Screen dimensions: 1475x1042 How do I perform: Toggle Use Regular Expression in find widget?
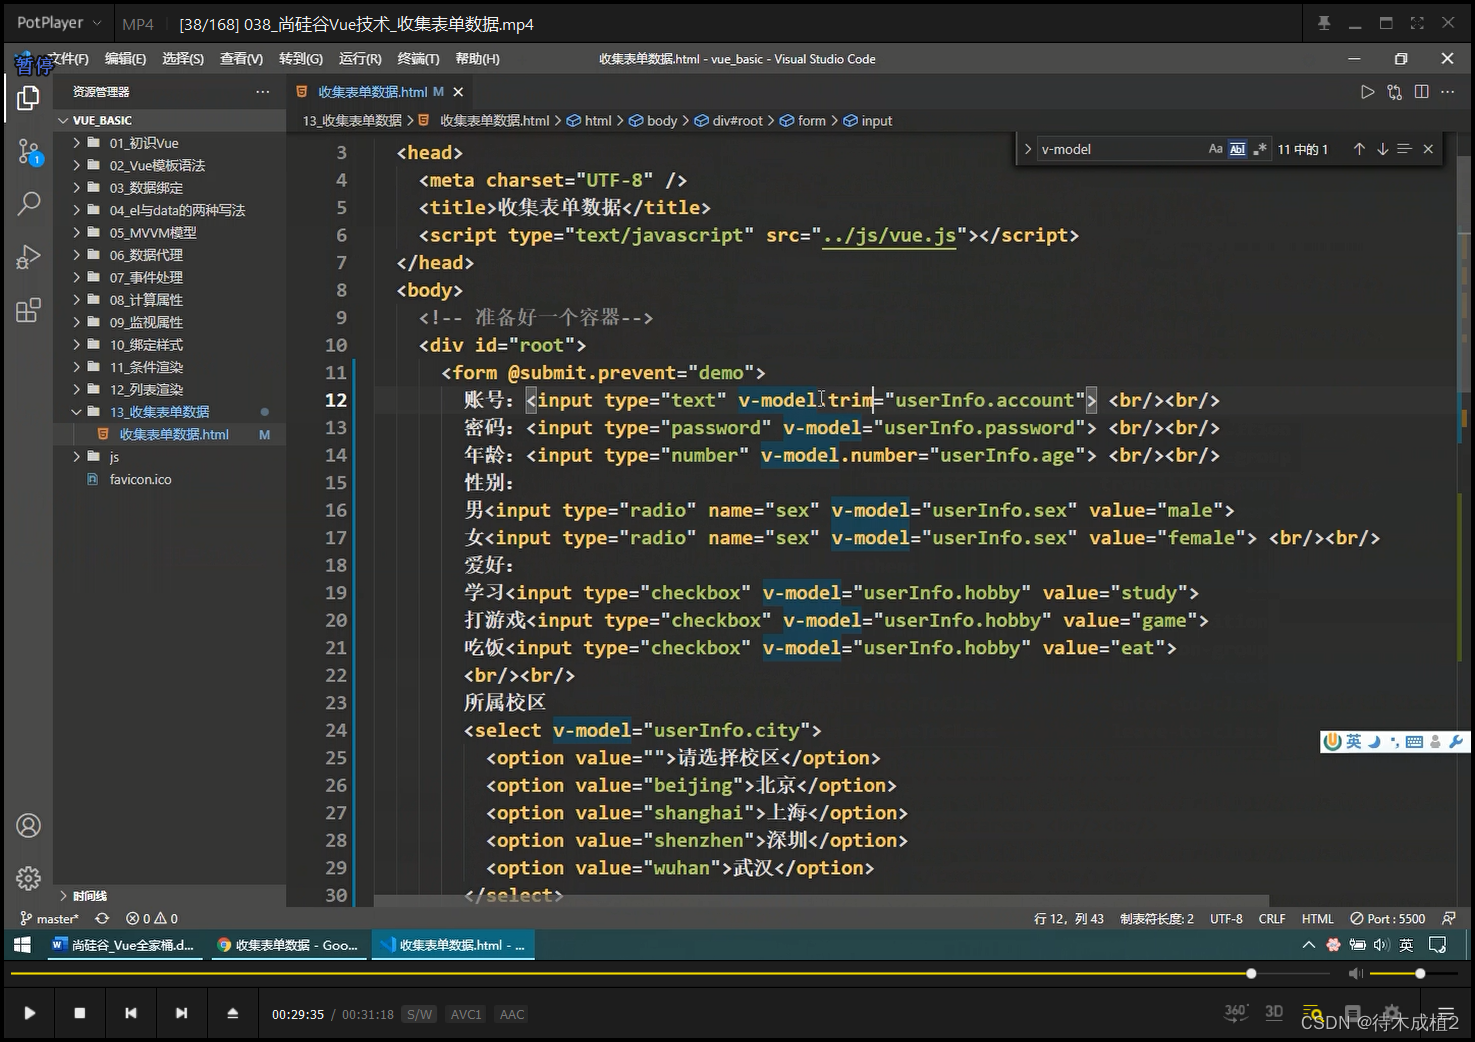coord(1259,149)
